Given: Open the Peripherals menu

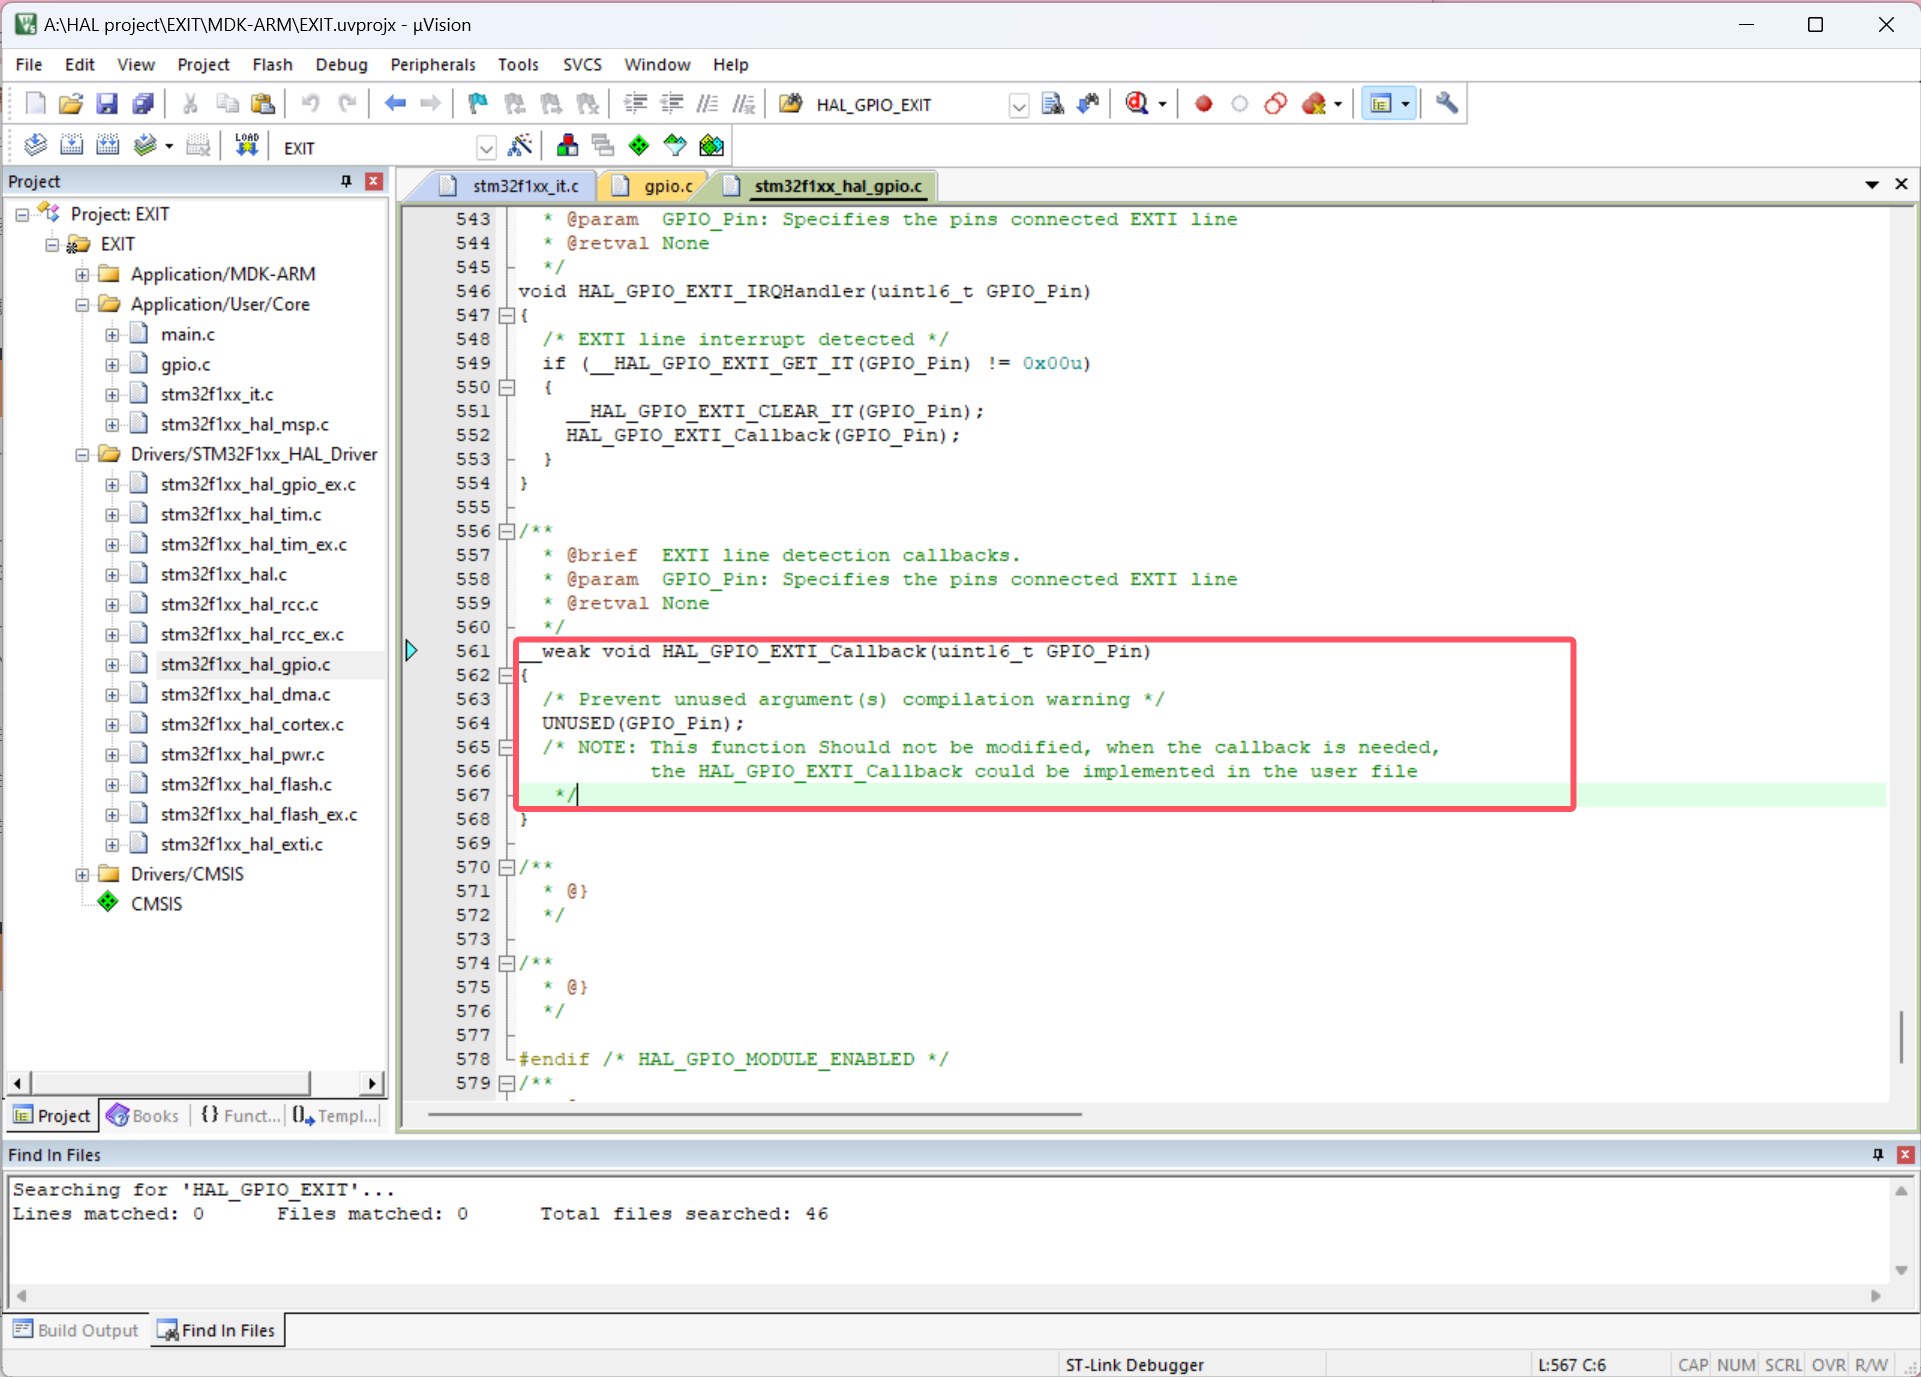Looking at the screenshot, I should click(x=433, y=64).
